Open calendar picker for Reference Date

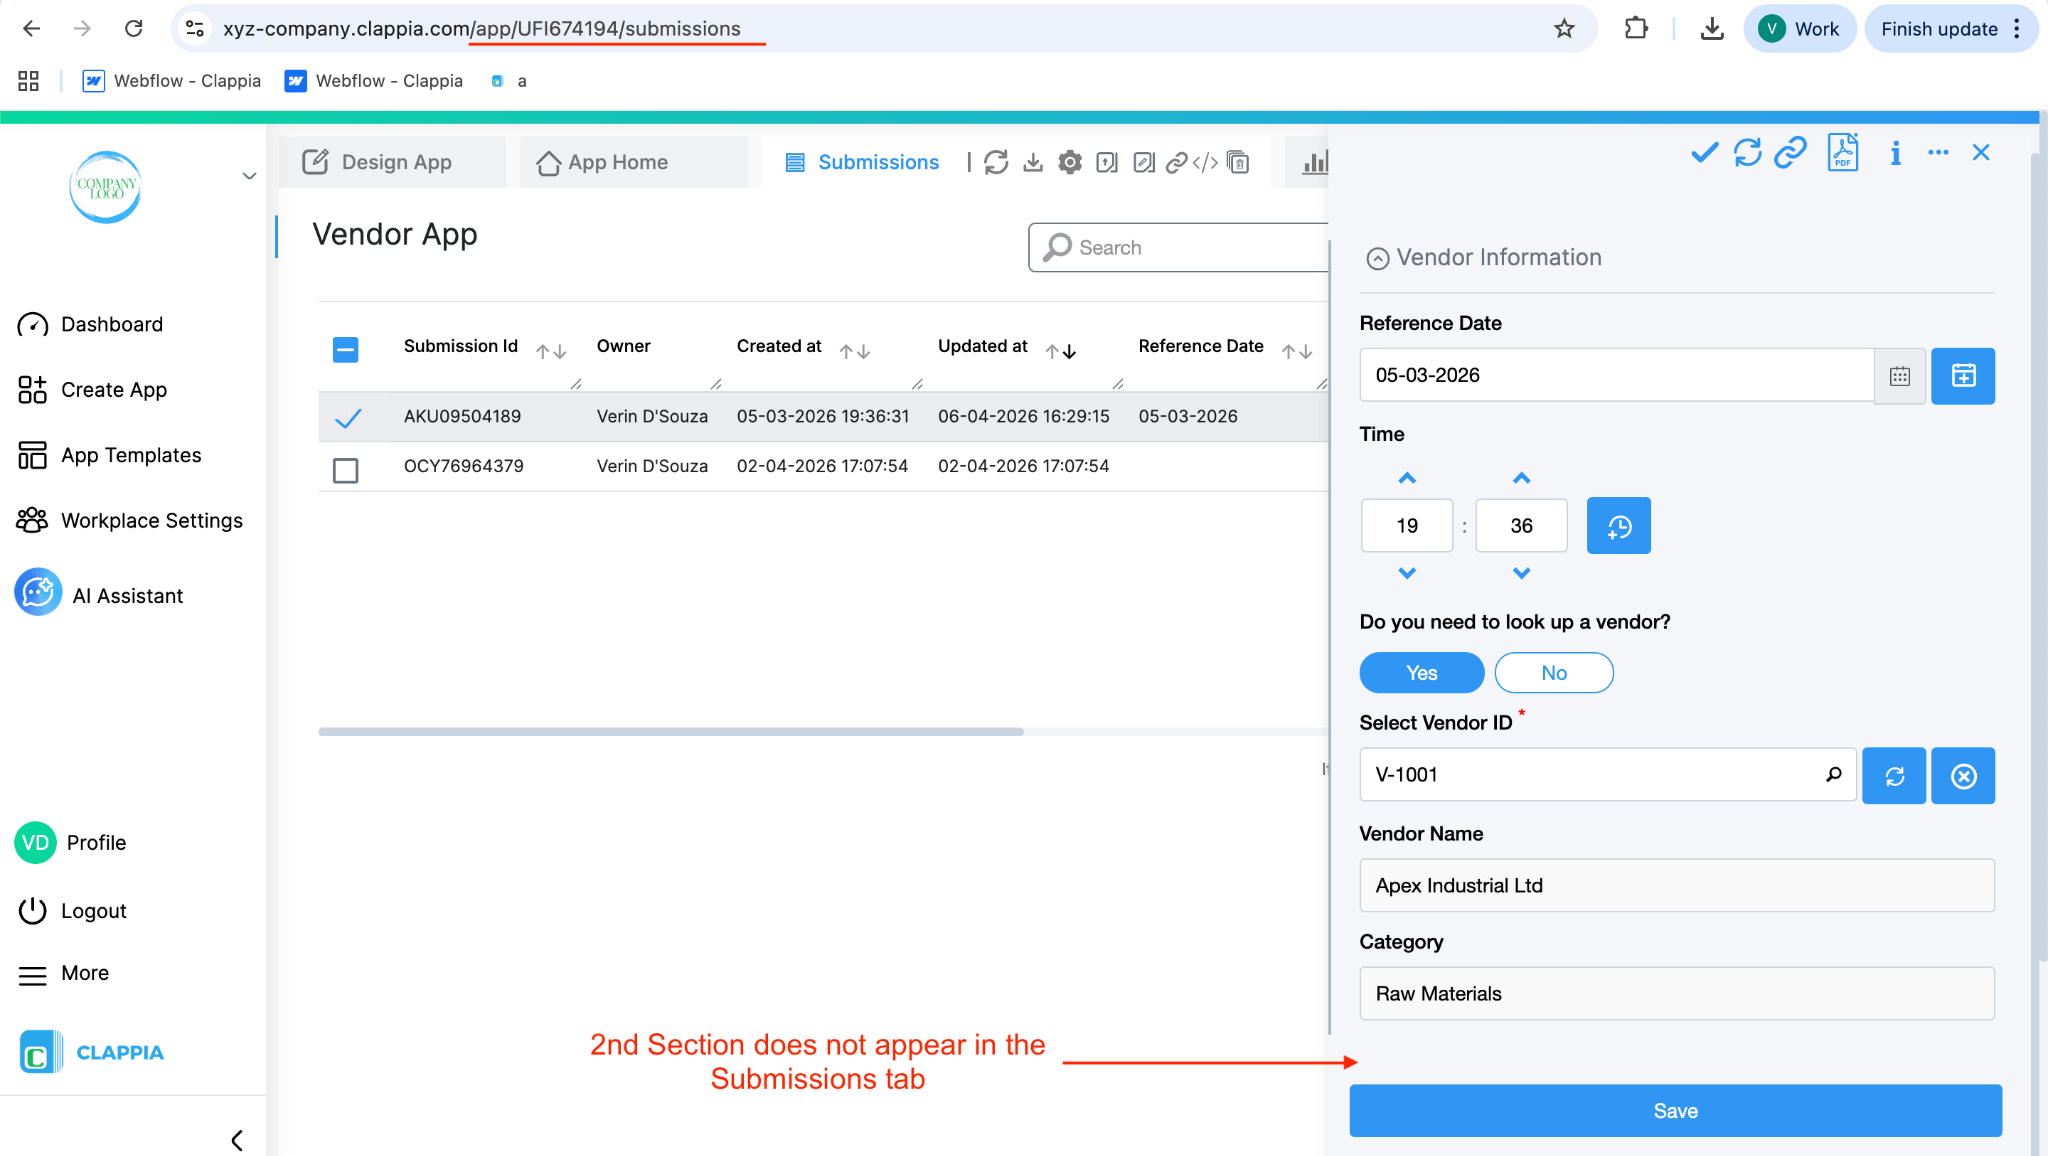1899,376
